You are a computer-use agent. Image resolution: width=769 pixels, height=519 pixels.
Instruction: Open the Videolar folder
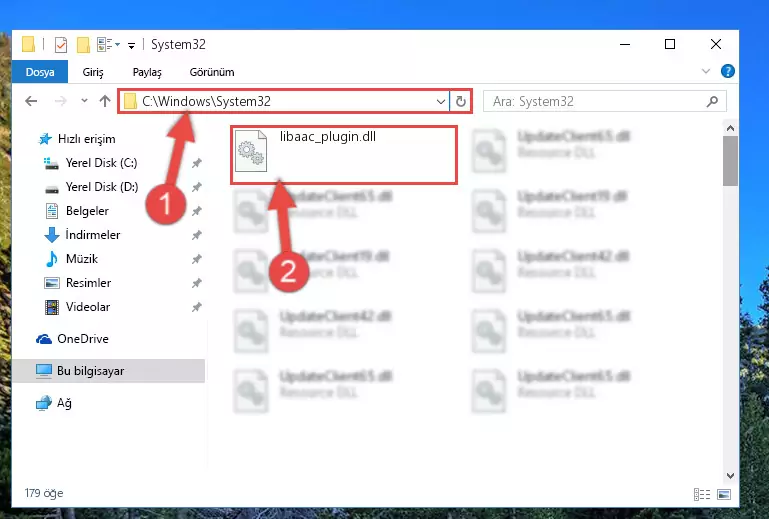[x=88, y=307]
